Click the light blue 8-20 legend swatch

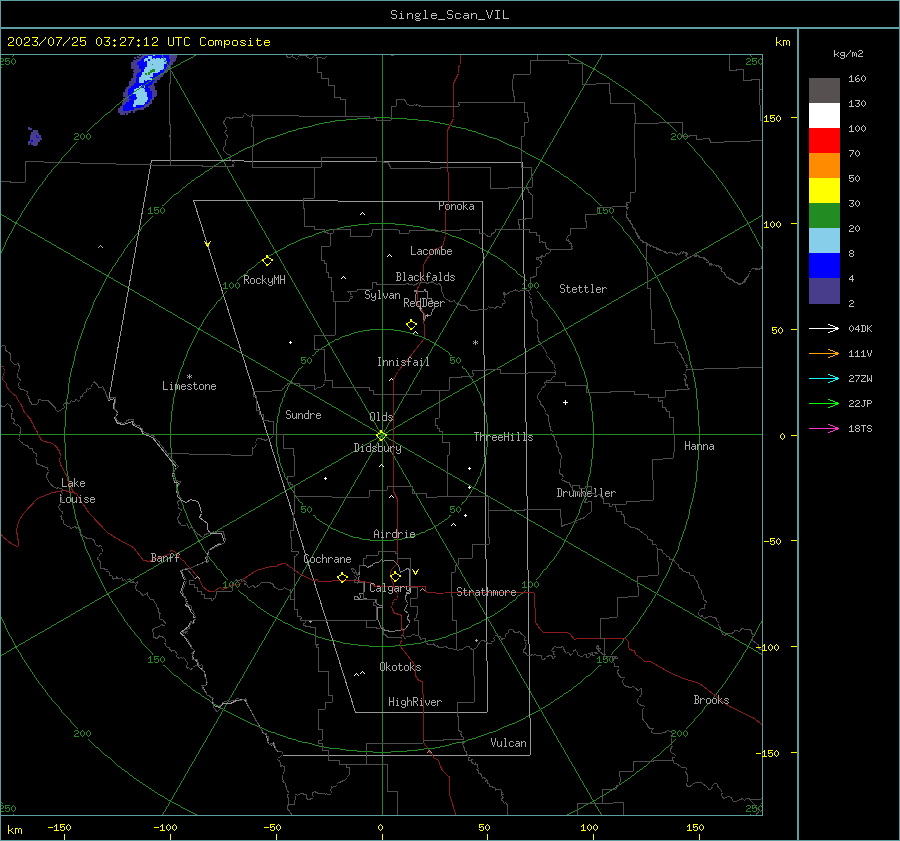pos(824,241)
